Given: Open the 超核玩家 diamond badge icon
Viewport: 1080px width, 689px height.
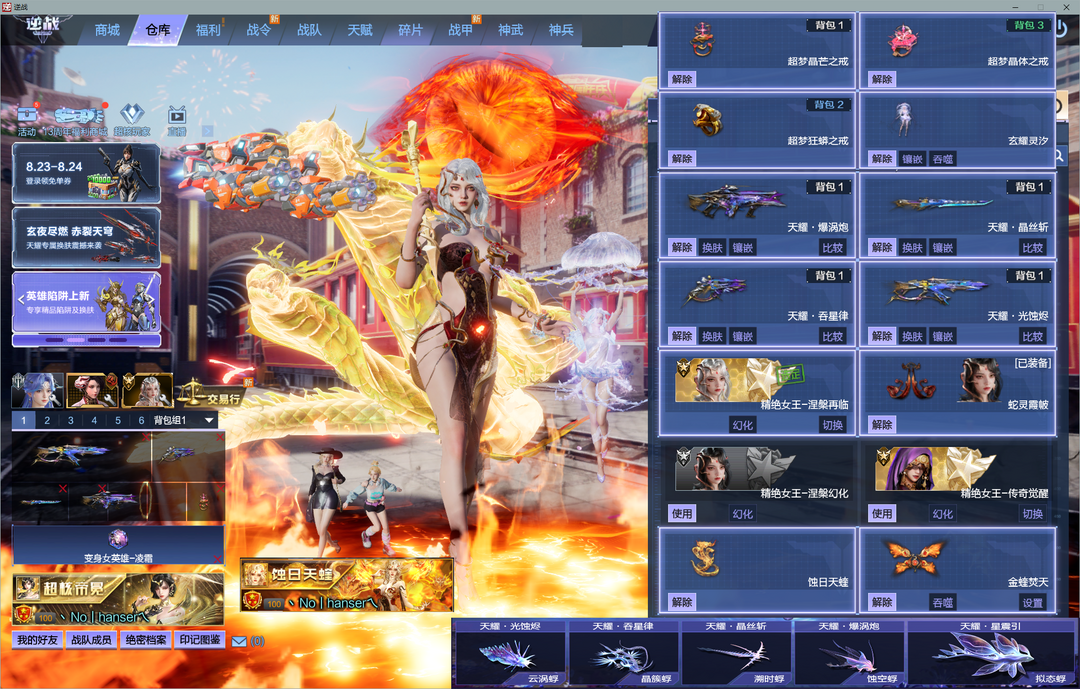Looking at the screenshot, I should 132,114.
